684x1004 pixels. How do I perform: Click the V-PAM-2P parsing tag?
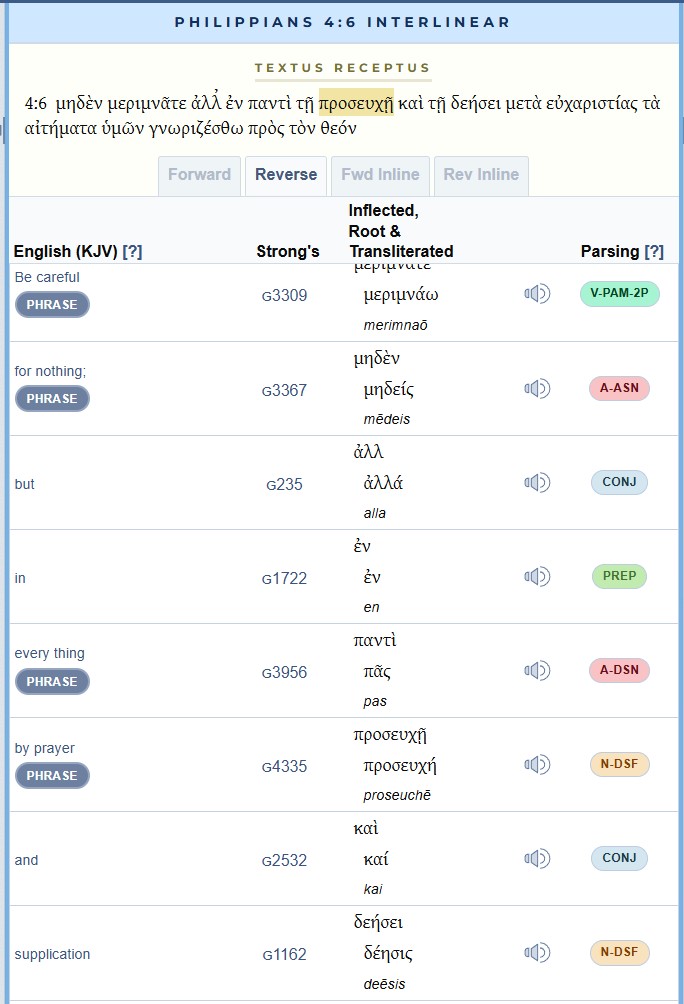click(619, 294)
